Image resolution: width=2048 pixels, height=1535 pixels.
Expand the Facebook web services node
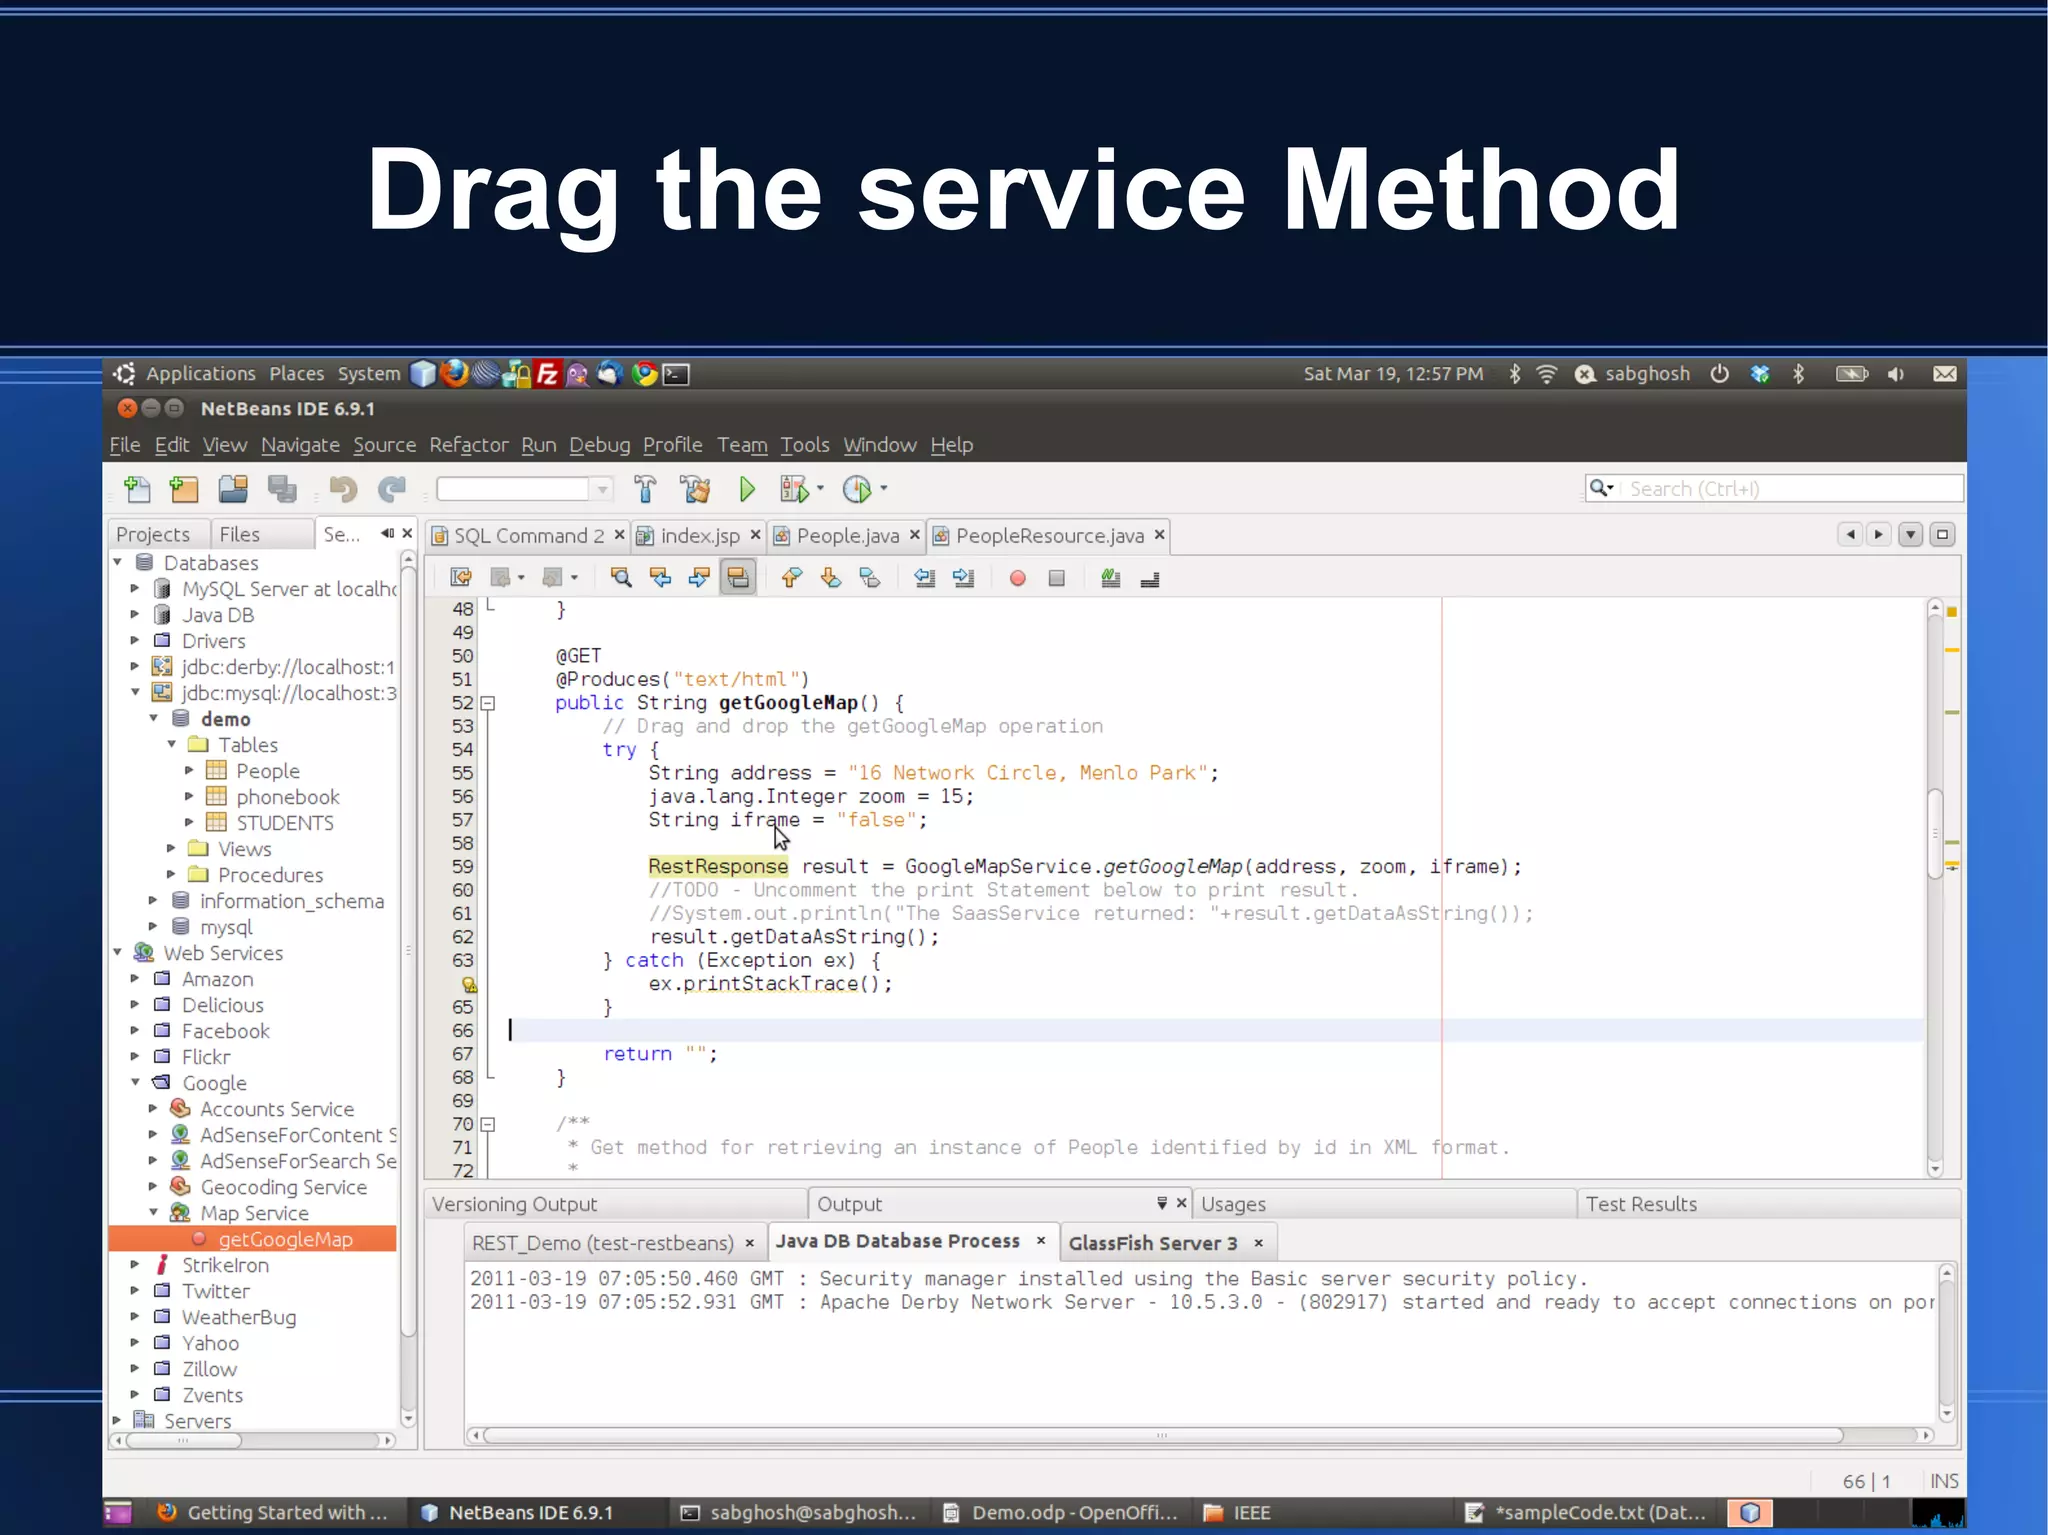(135, 1031)
